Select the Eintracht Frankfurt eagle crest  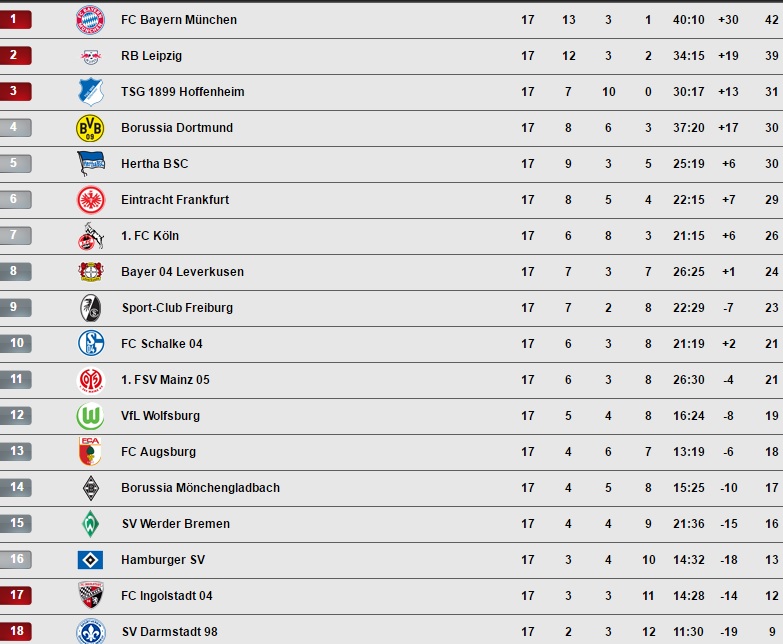pyautogui.click(x=90, y=200)
